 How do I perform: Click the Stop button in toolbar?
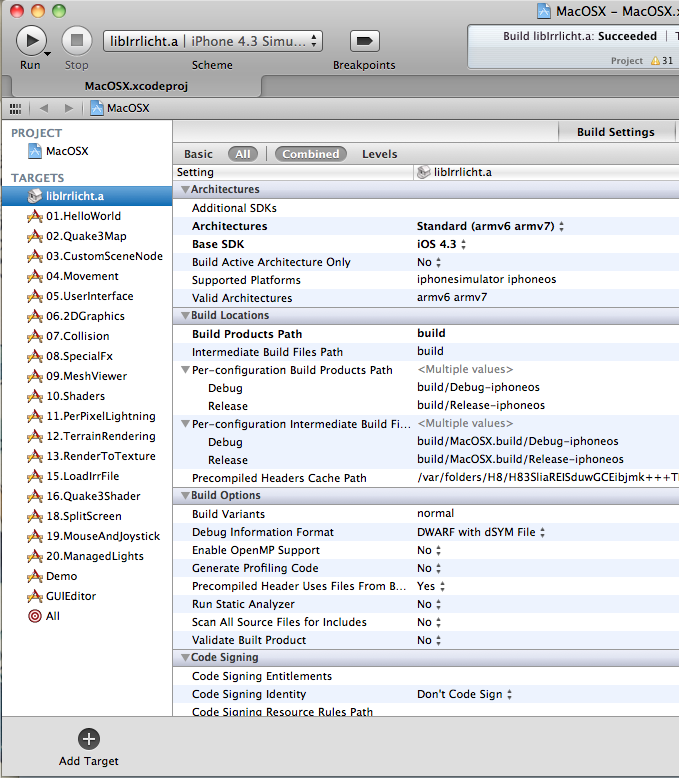coord(76,41)
